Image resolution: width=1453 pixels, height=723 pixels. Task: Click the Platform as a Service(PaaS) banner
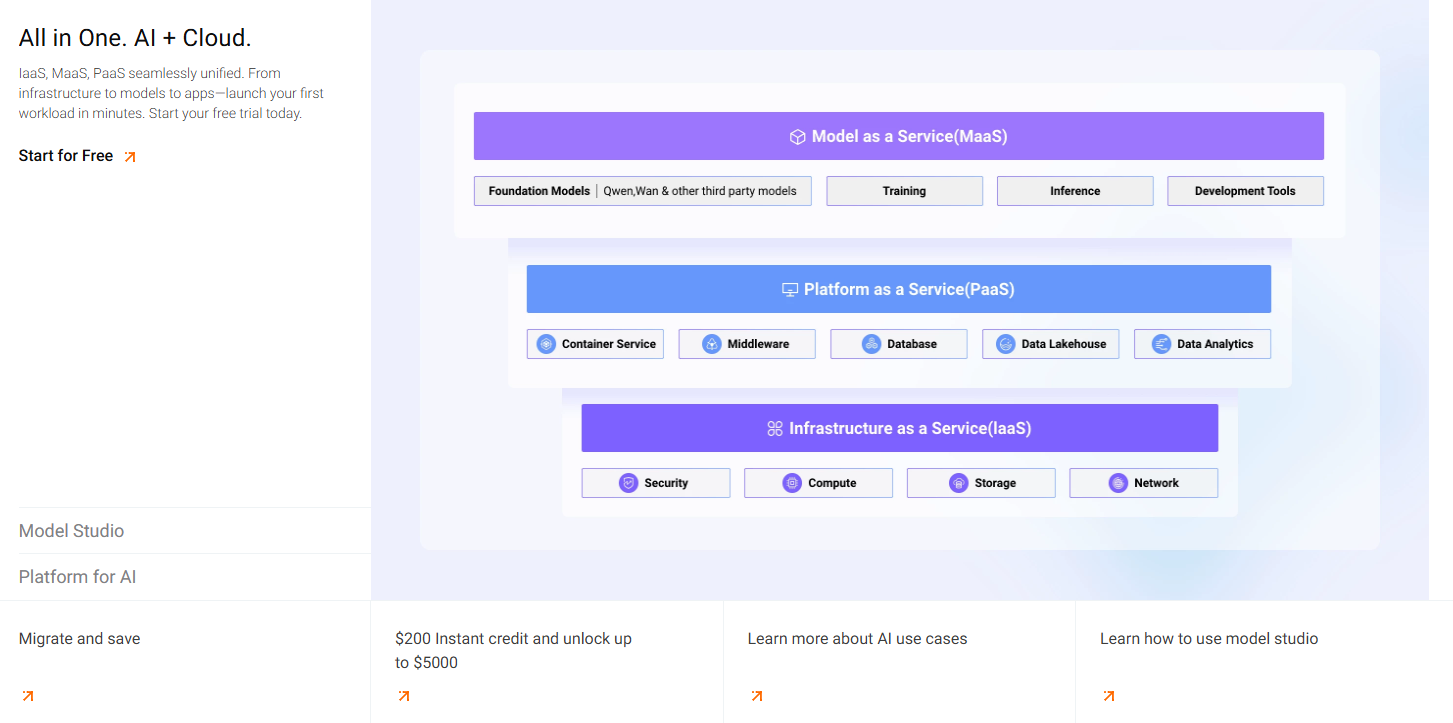pyautogui.click(x=899, y=289)
